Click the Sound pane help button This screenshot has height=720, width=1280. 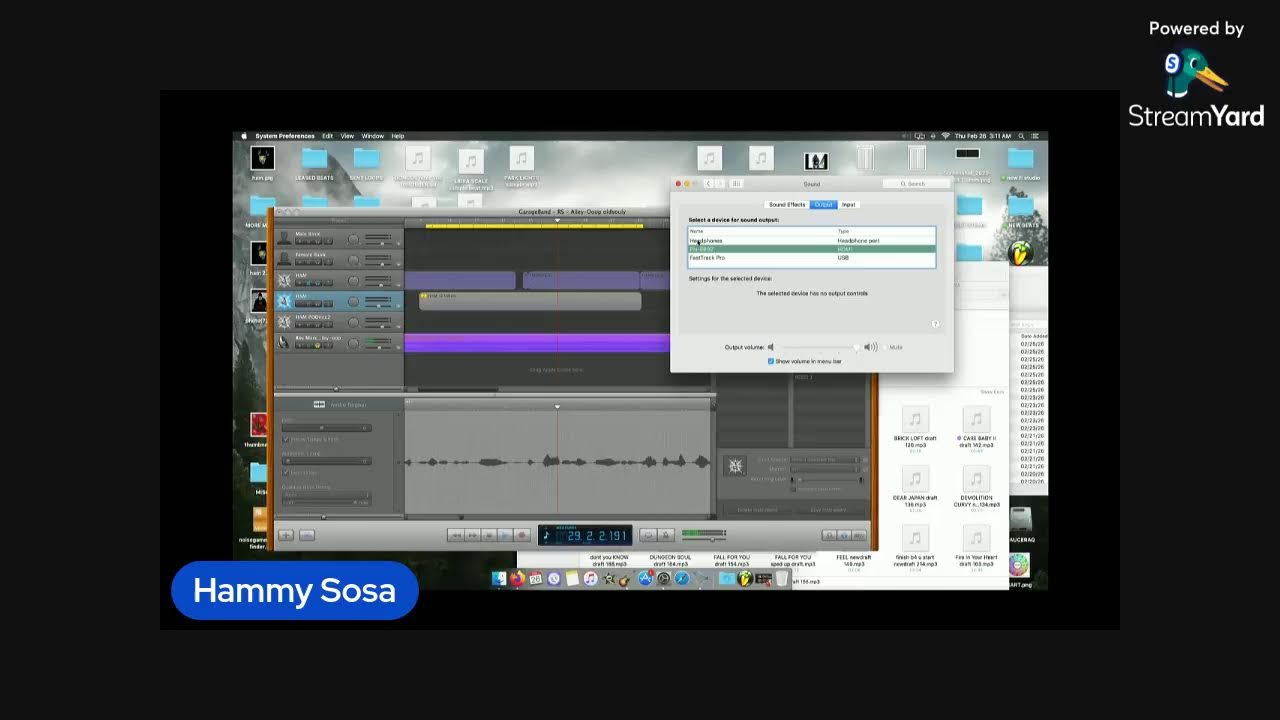[x=935, y=324]
